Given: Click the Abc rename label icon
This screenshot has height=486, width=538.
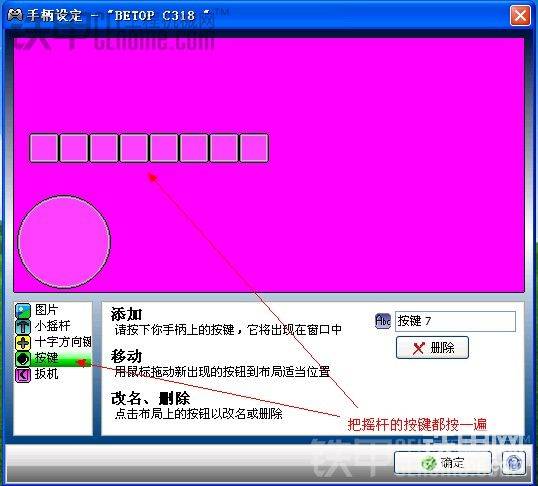Looking at the screenshot, I should [x=383, y=321].
